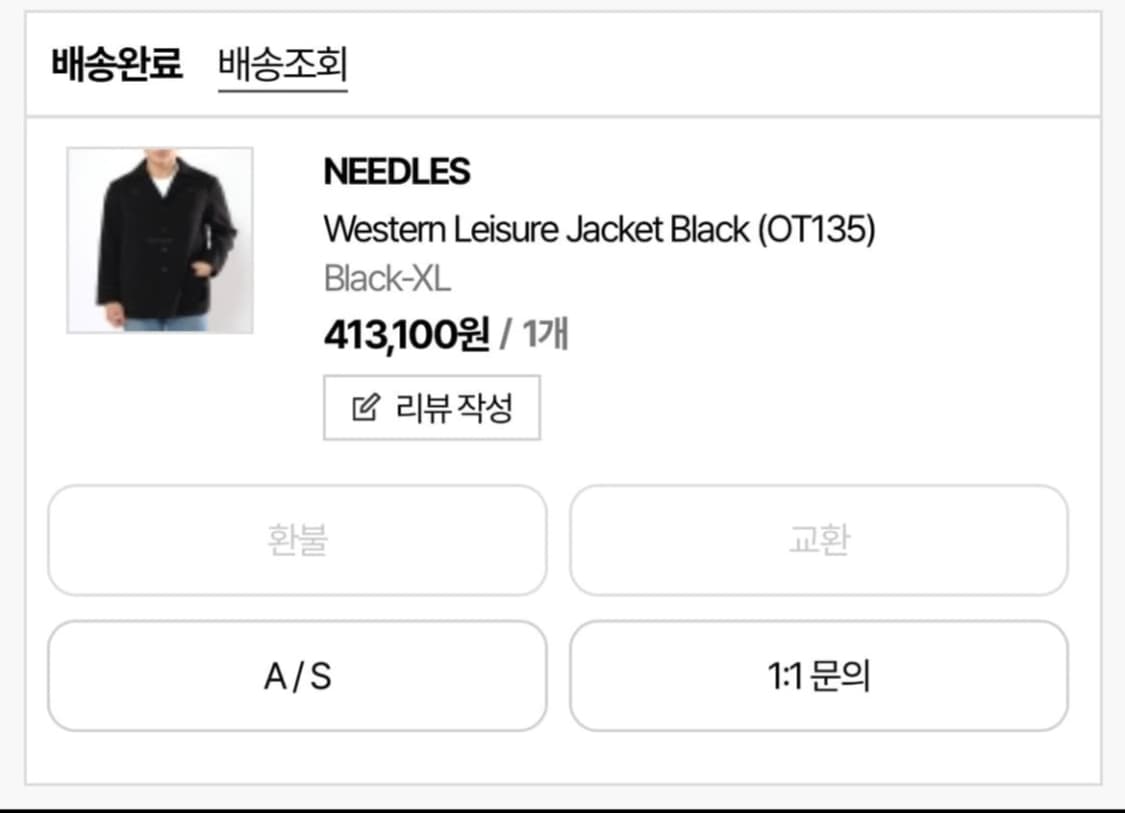Select the Black-XL option text
The image size is (1125, 813).
pyautogui.click(x=388, y=280)
